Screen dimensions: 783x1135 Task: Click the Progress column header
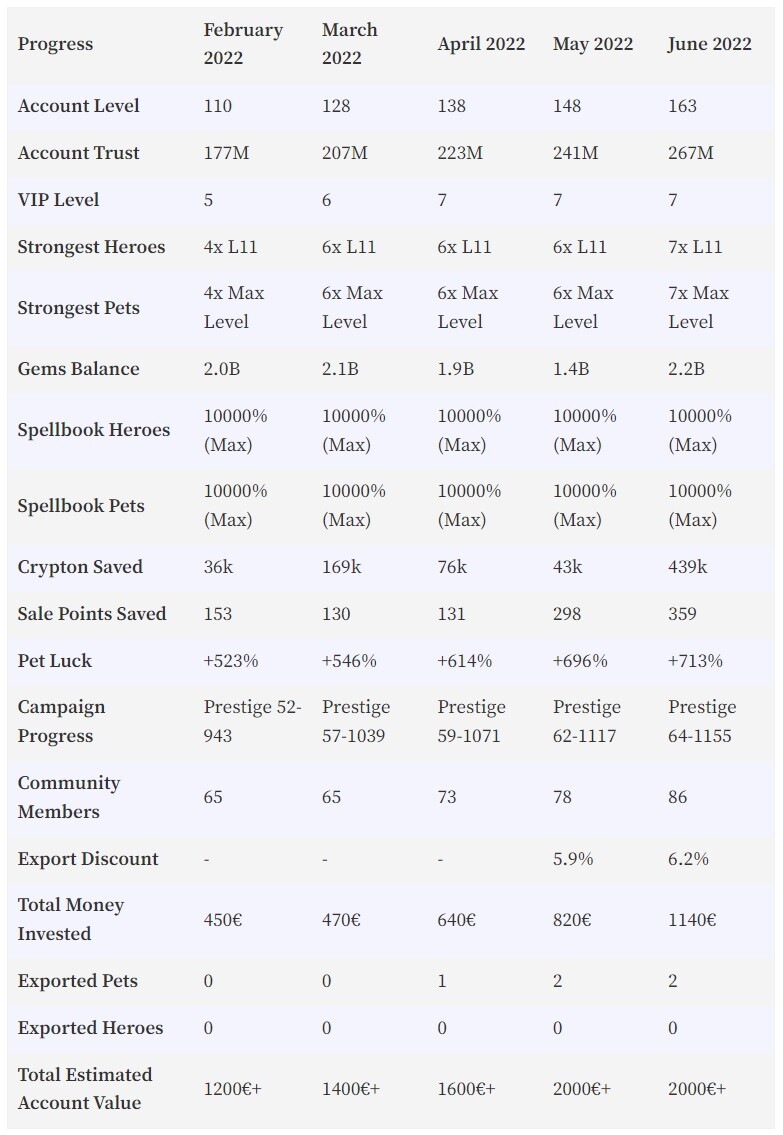pos(55,44)
